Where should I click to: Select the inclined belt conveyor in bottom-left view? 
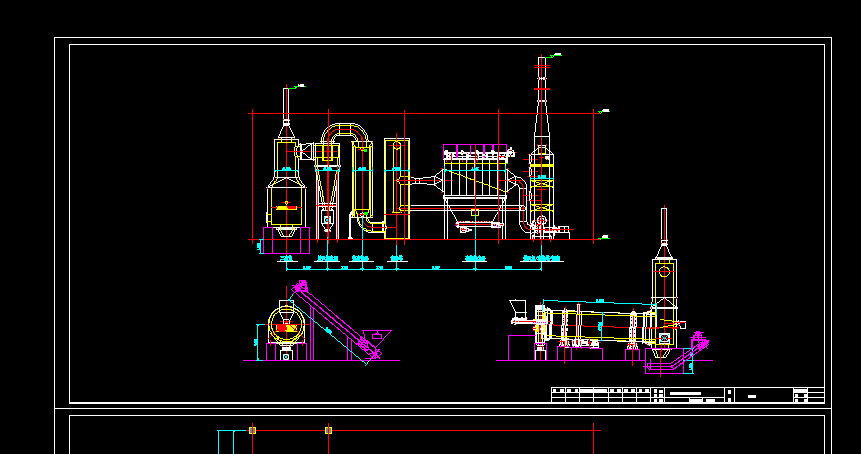(335, 322)
